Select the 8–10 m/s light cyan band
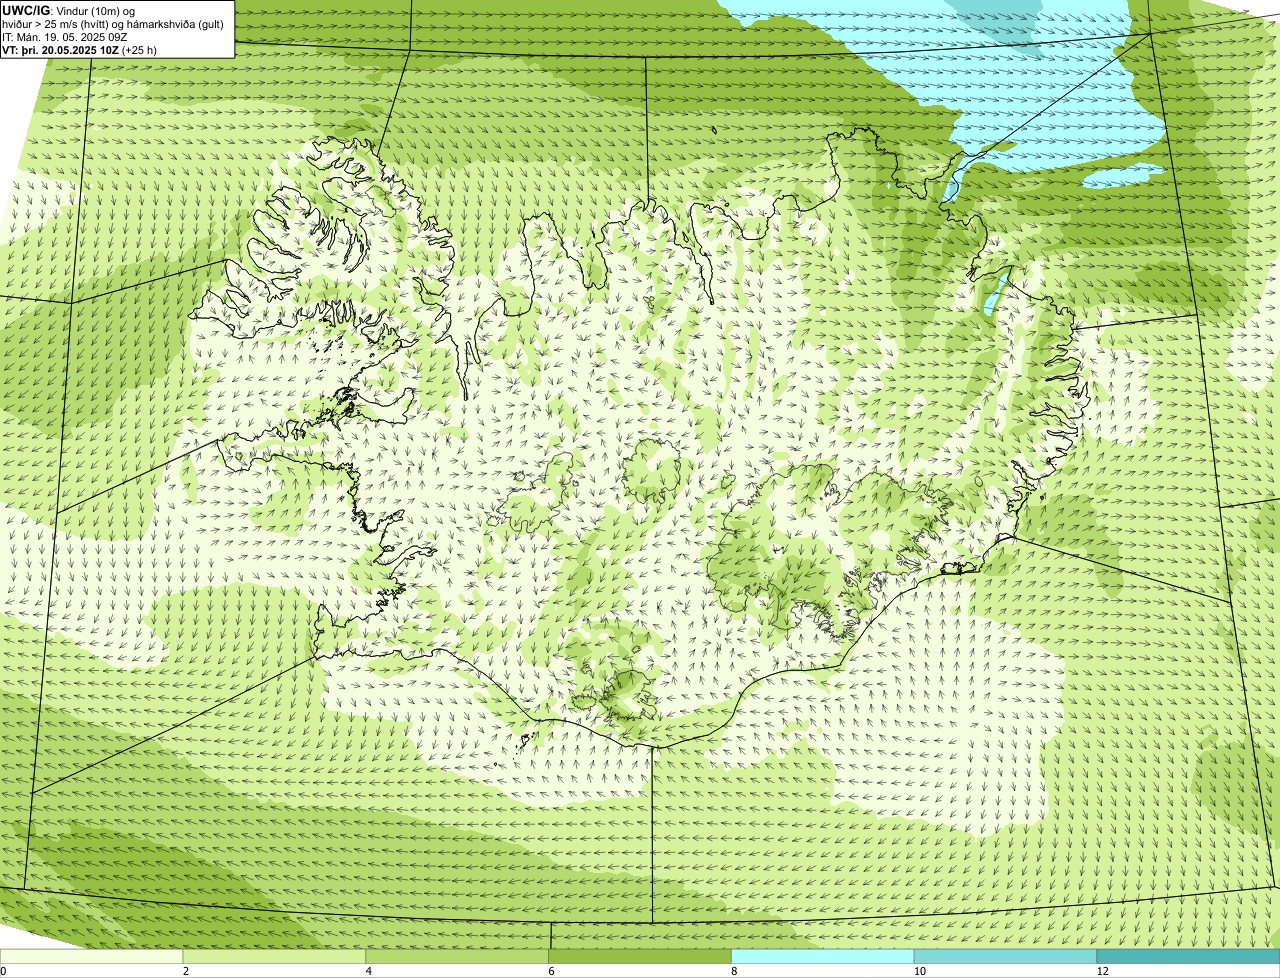 pos(823,957)
